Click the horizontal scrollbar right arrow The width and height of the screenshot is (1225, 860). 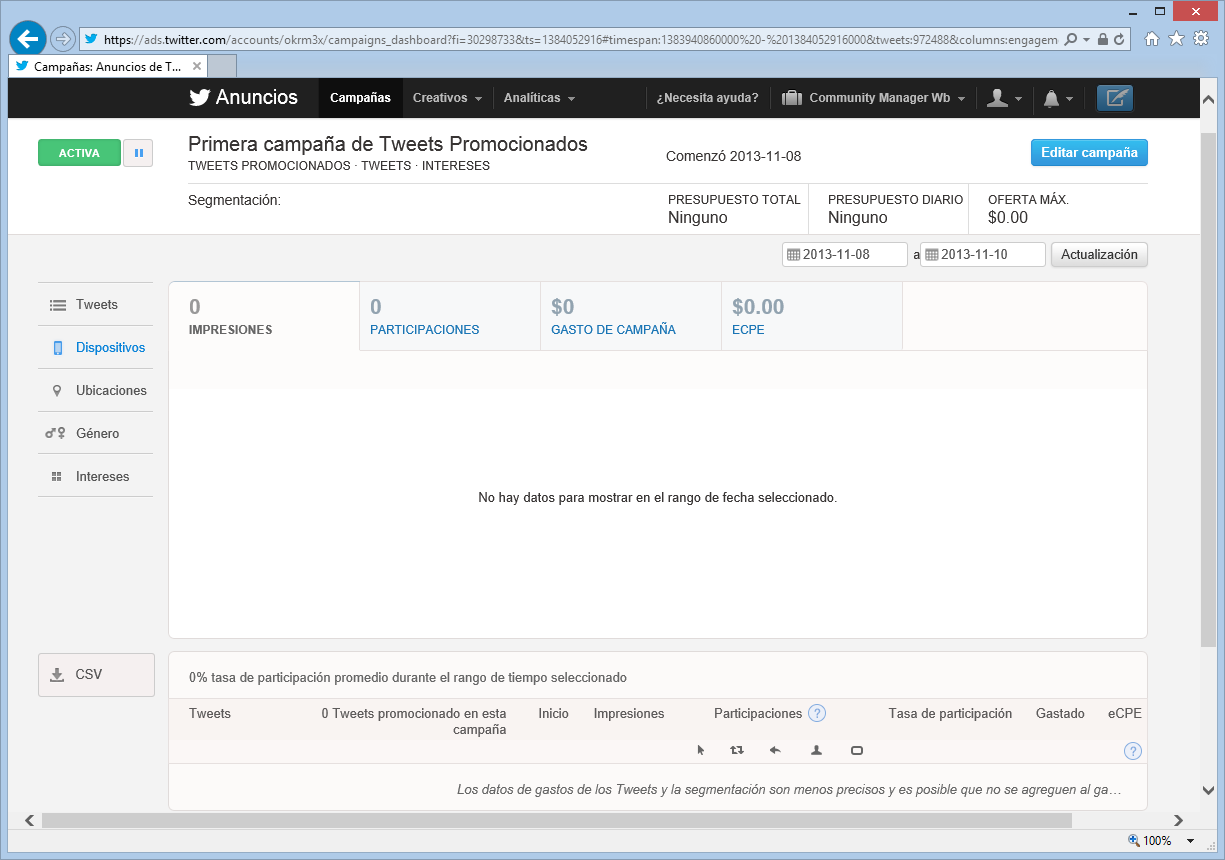pyautogui.click(x=1180, y=820)
